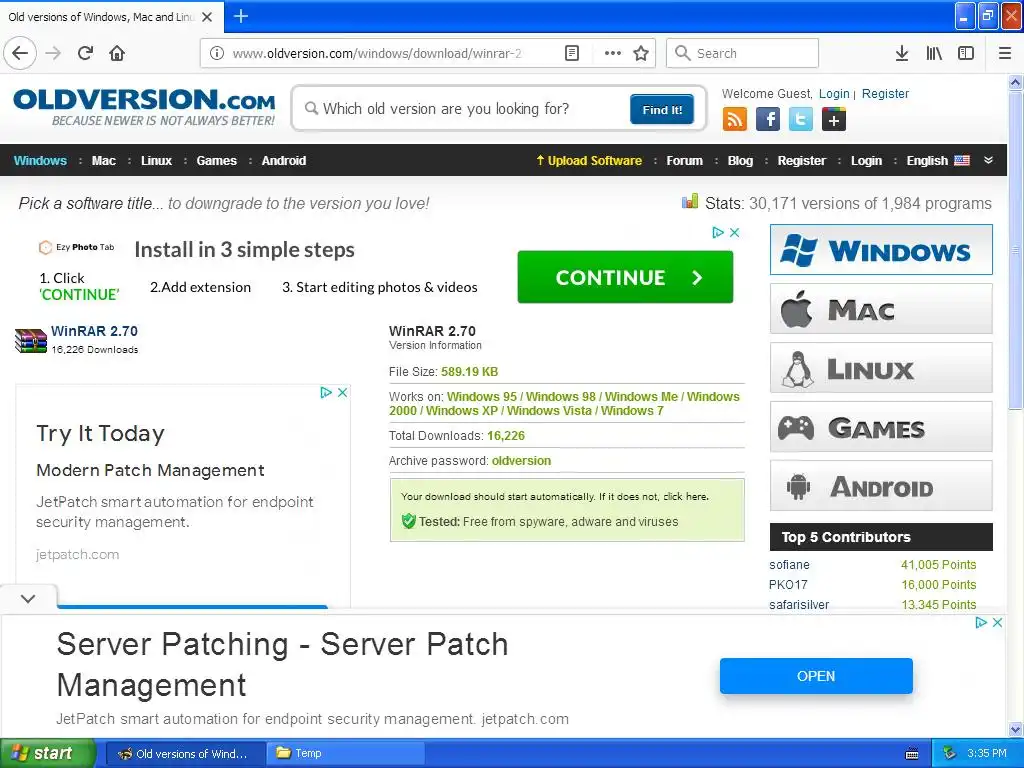Go back with the browser back arrow
1024x768 pixels.
click(x=20, y=53)
